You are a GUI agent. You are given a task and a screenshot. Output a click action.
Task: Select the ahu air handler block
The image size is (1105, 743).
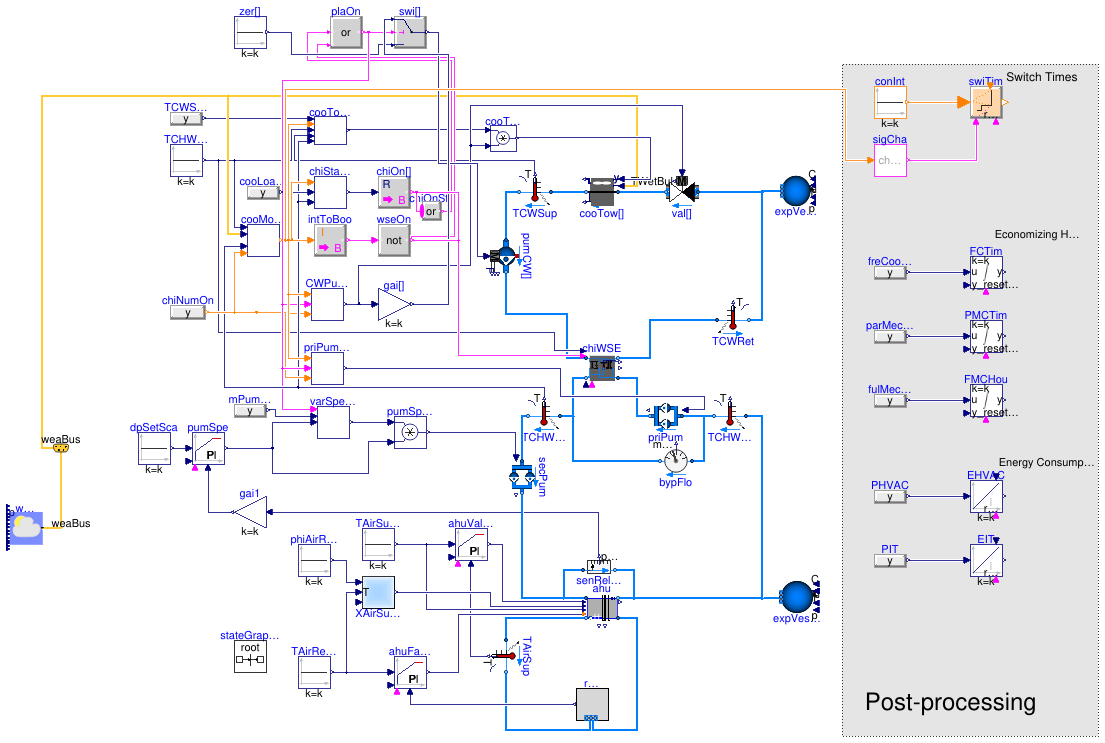(602, 608)
